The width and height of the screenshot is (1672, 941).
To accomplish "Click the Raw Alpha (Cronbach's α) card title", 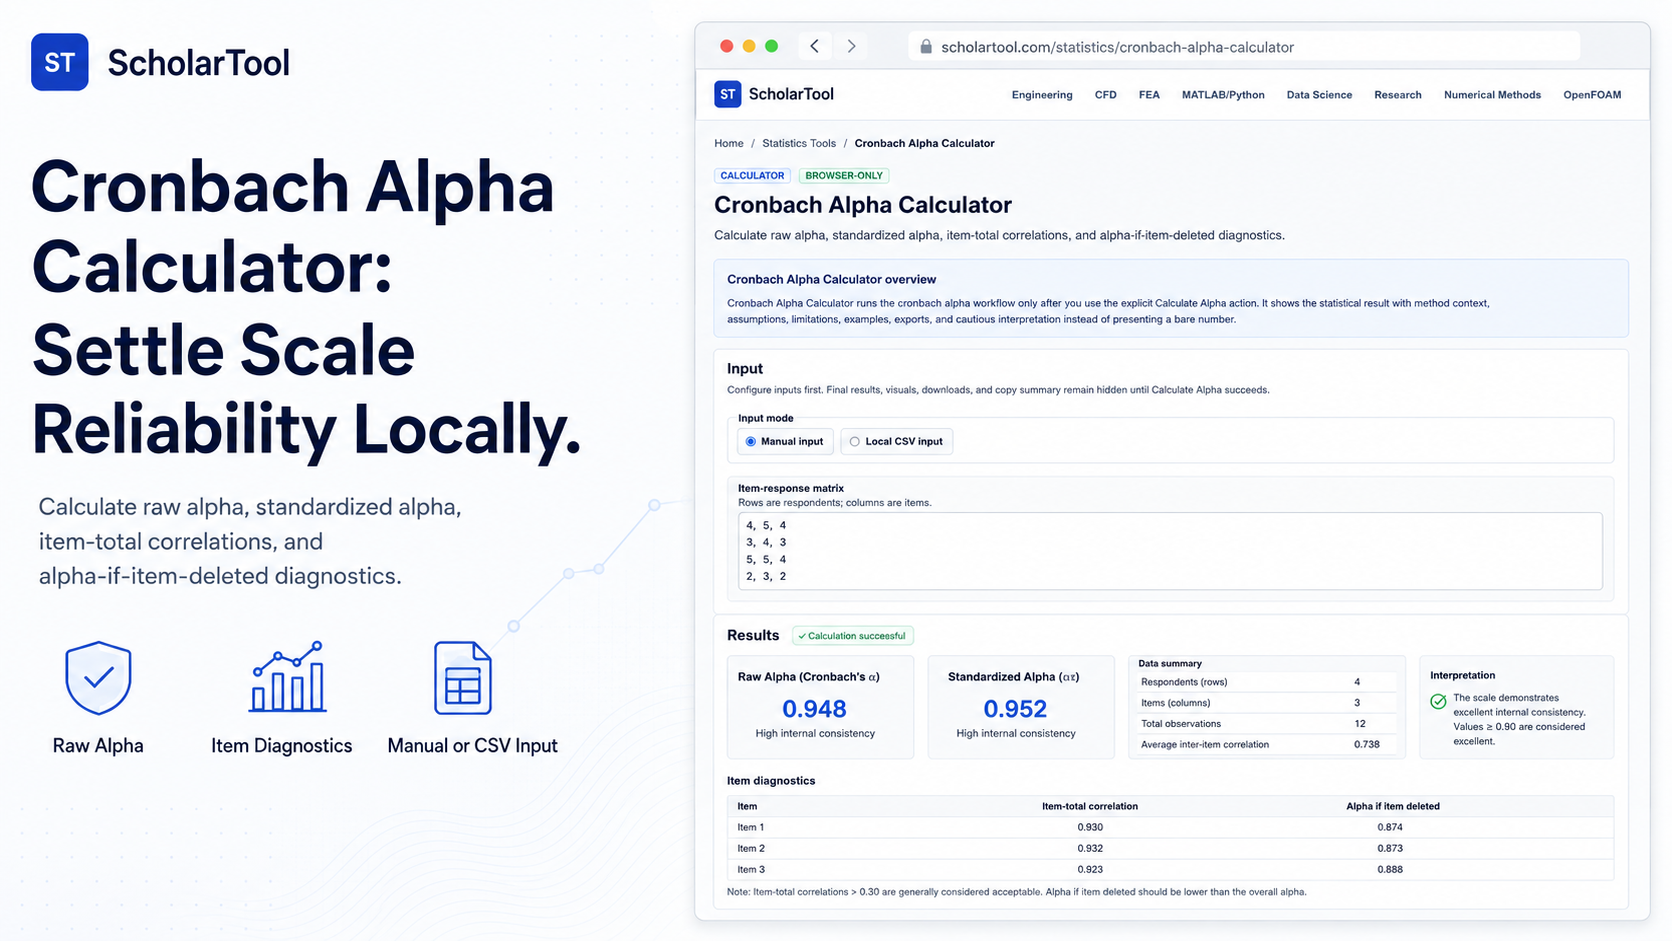I will [x=809, y=677].
